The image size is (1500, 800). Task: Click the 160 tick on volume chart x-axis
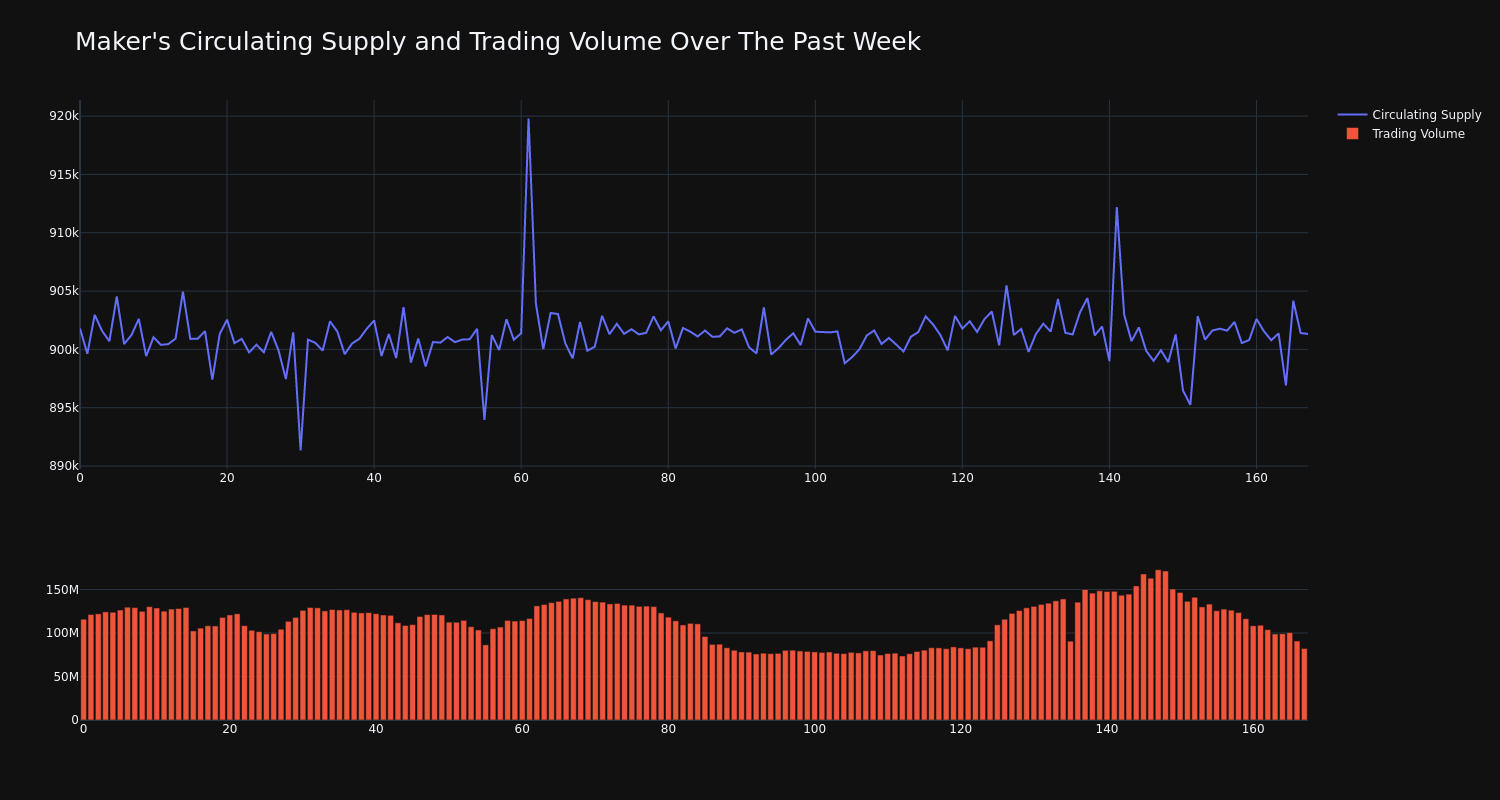coord(1253,730)
